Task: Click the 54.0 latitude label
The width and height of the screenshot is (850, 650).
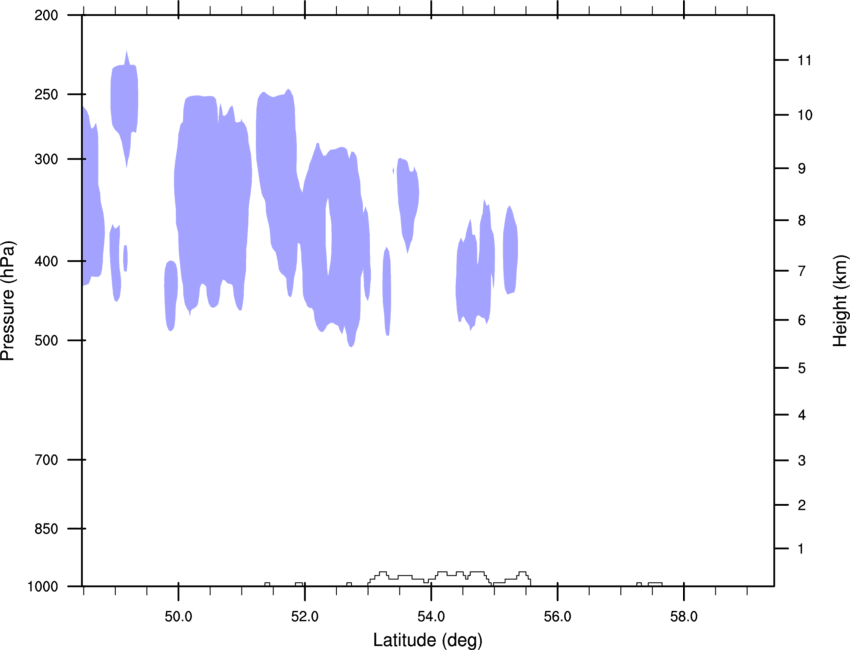Action: [431, 617]
